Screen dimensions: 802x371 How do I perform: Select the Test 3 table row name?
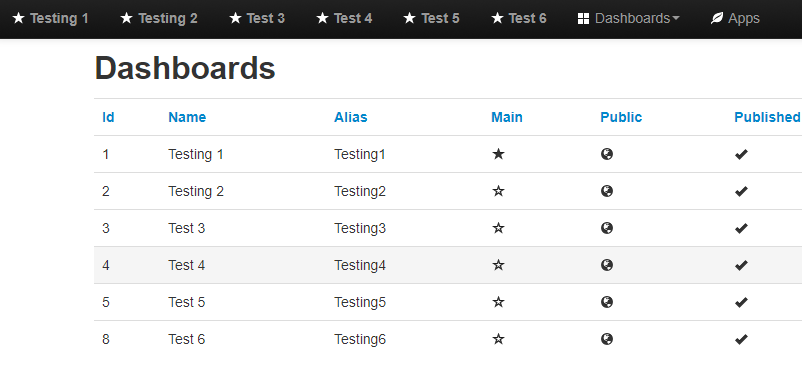coord(187,228)
